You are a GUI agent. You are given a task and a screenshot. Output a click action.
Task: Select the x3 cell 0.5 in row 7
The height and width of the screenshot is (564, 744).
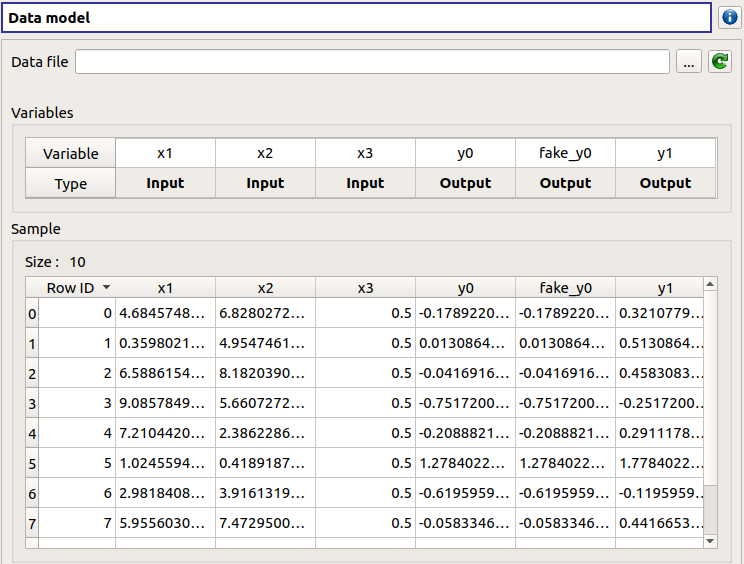tap(365, 524)
